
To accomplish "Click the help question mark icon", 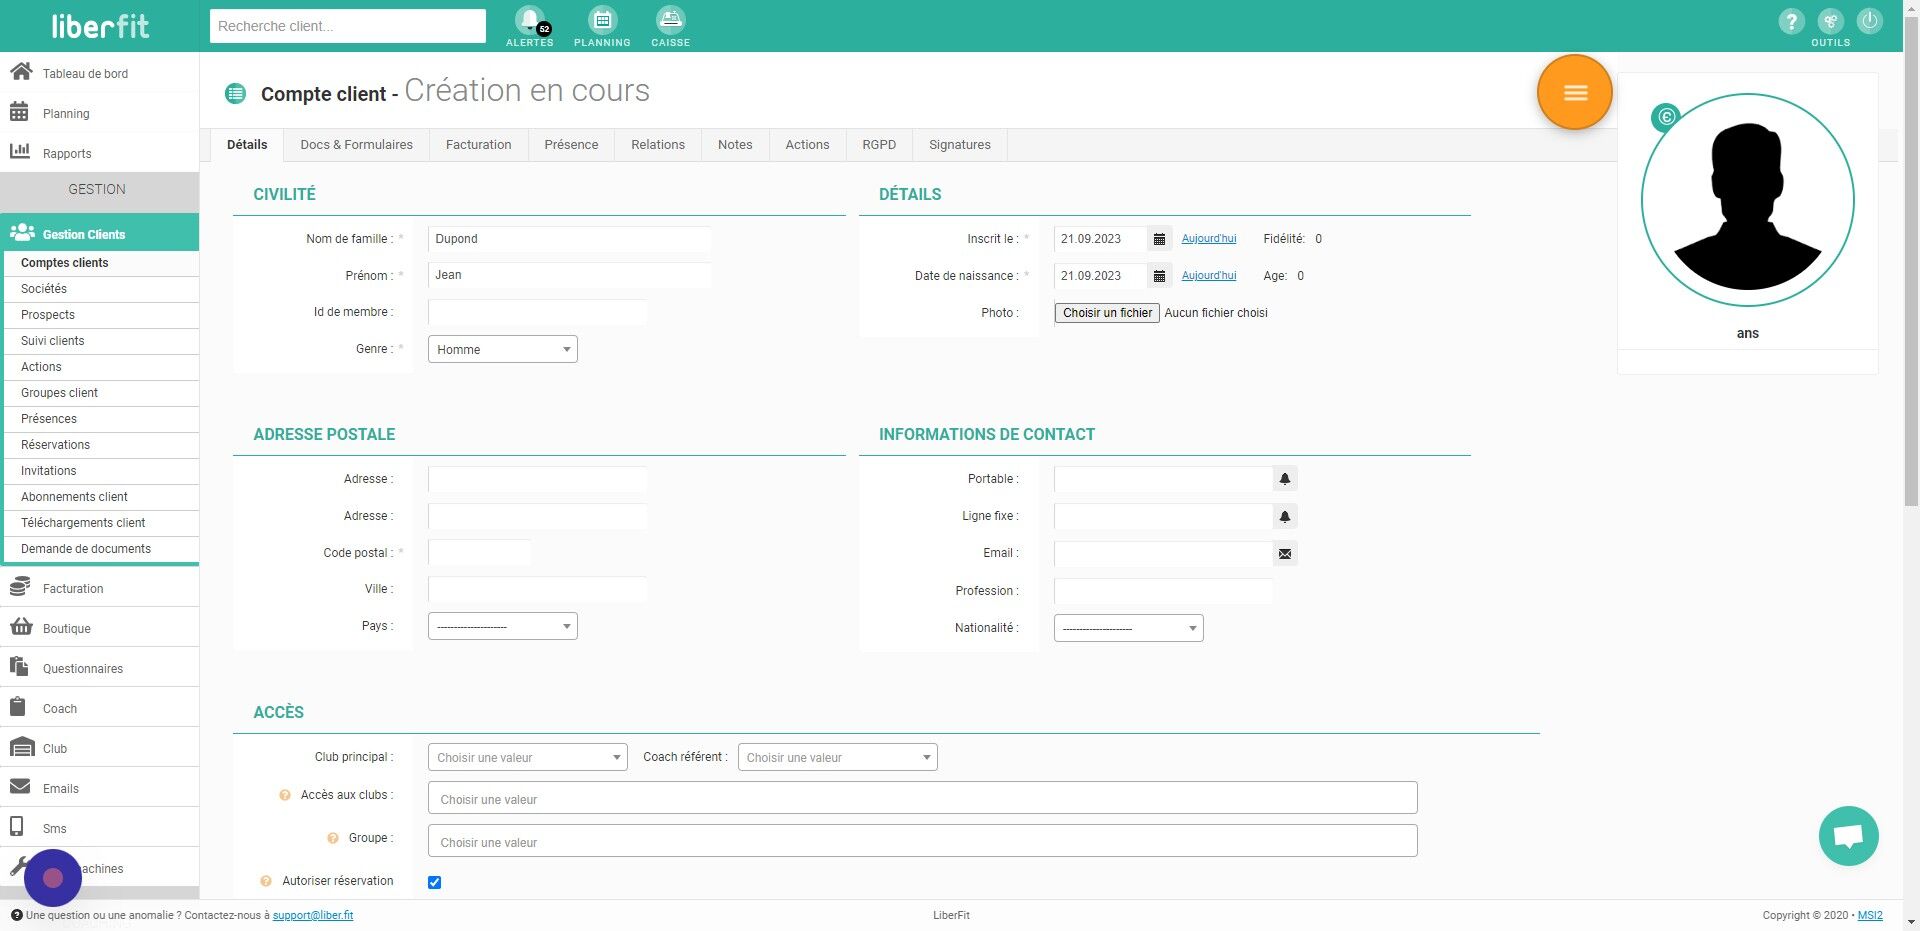I will click(1791, 21).
